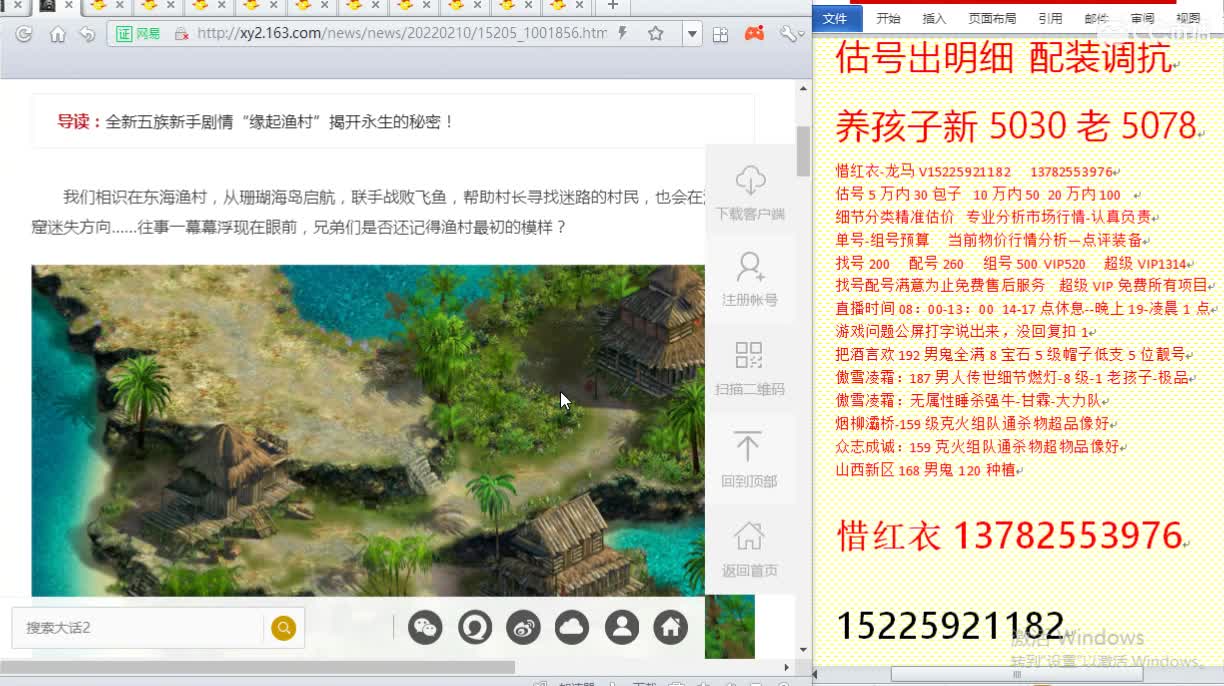1224x686 pixels.
Task: Click line 众志成城:159 克火组队 in document
Action: pyautogui.click(x=977, y=447)
